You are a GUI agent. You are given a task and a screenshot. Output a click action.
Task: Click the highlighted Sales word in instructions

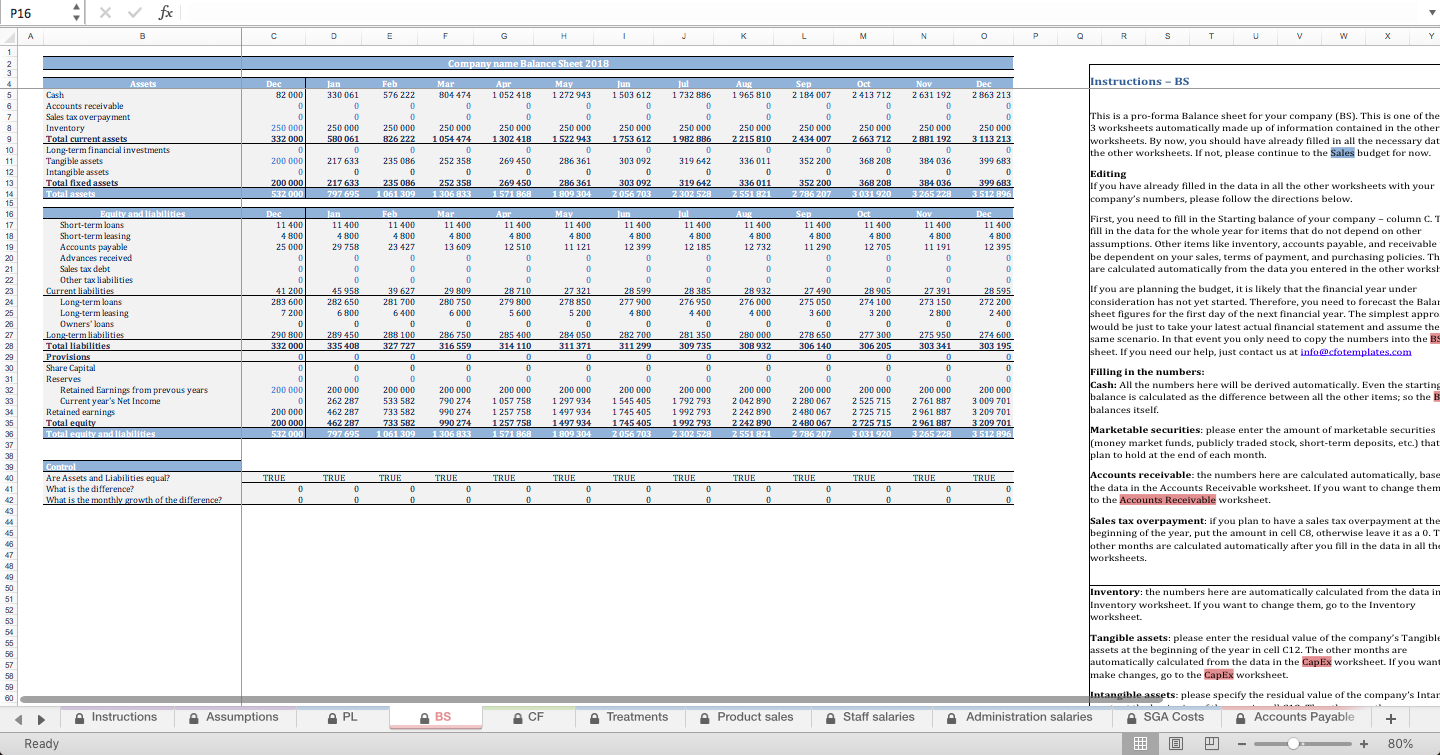tap(1341, 153)
